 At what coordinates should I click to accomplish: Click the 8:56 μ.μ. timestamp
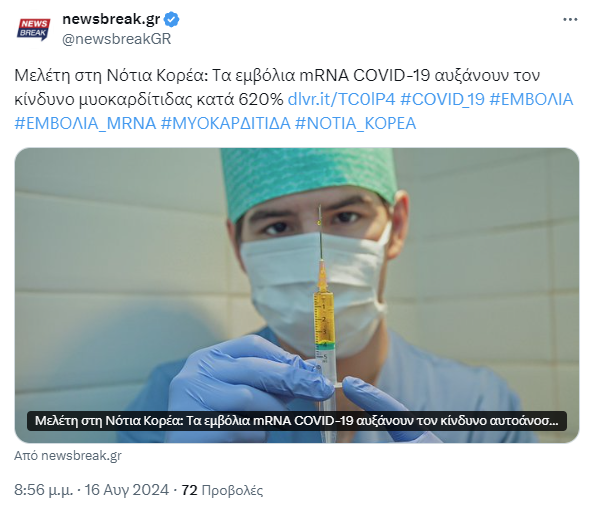pos(43,490)
